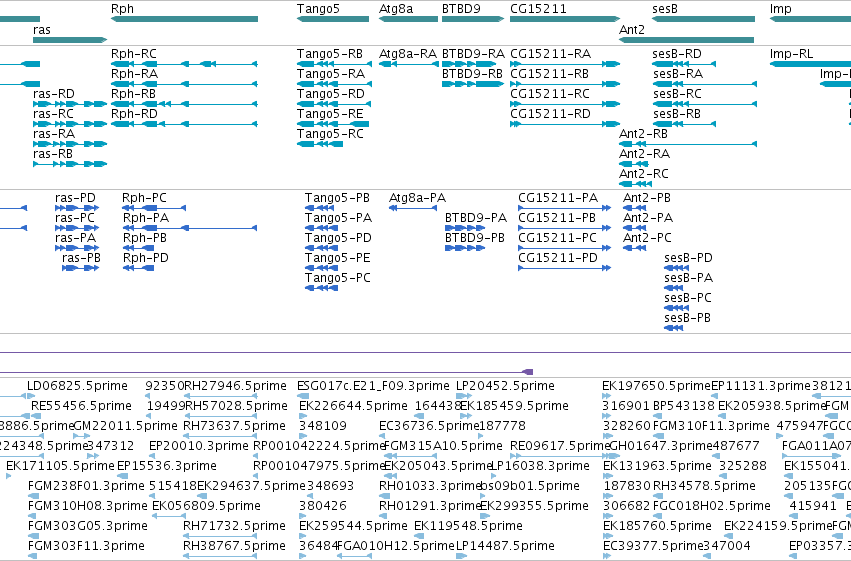Select the Tango5 gene bar
Image resolution: width=851 pixels, height=561 pixels.
point(333,20)
